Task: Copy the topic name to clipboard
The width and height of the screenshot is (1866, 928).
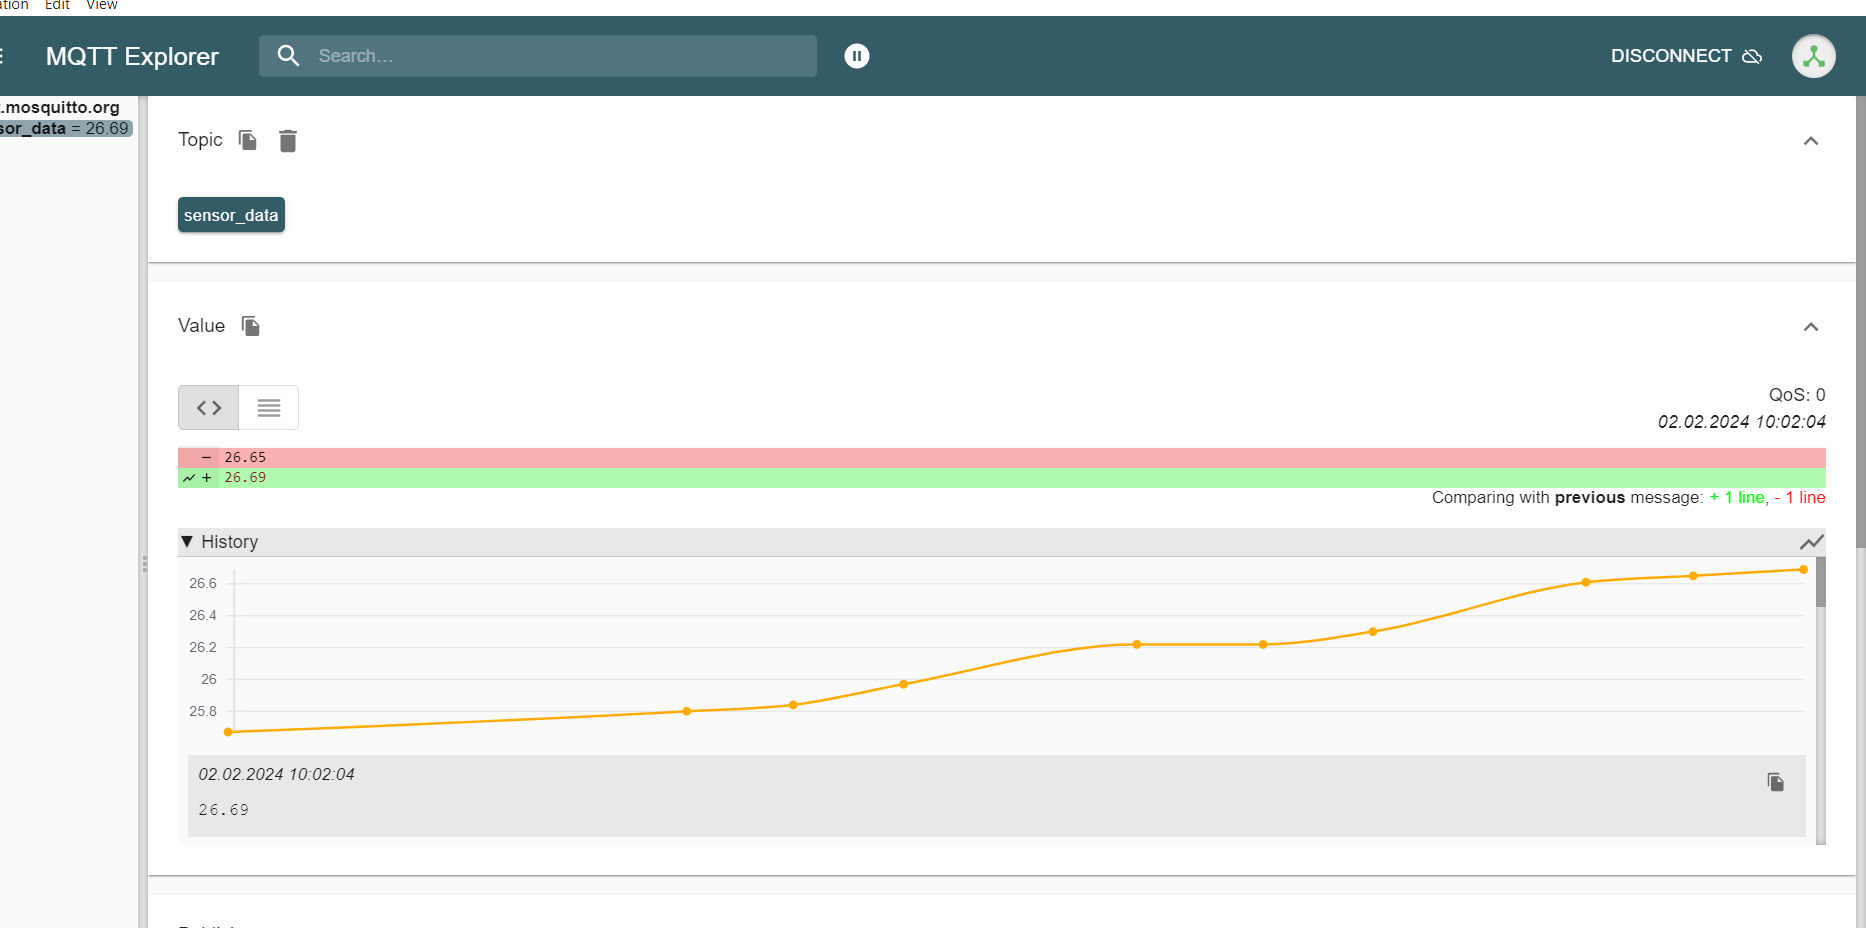Action: (x=248, y=140)
